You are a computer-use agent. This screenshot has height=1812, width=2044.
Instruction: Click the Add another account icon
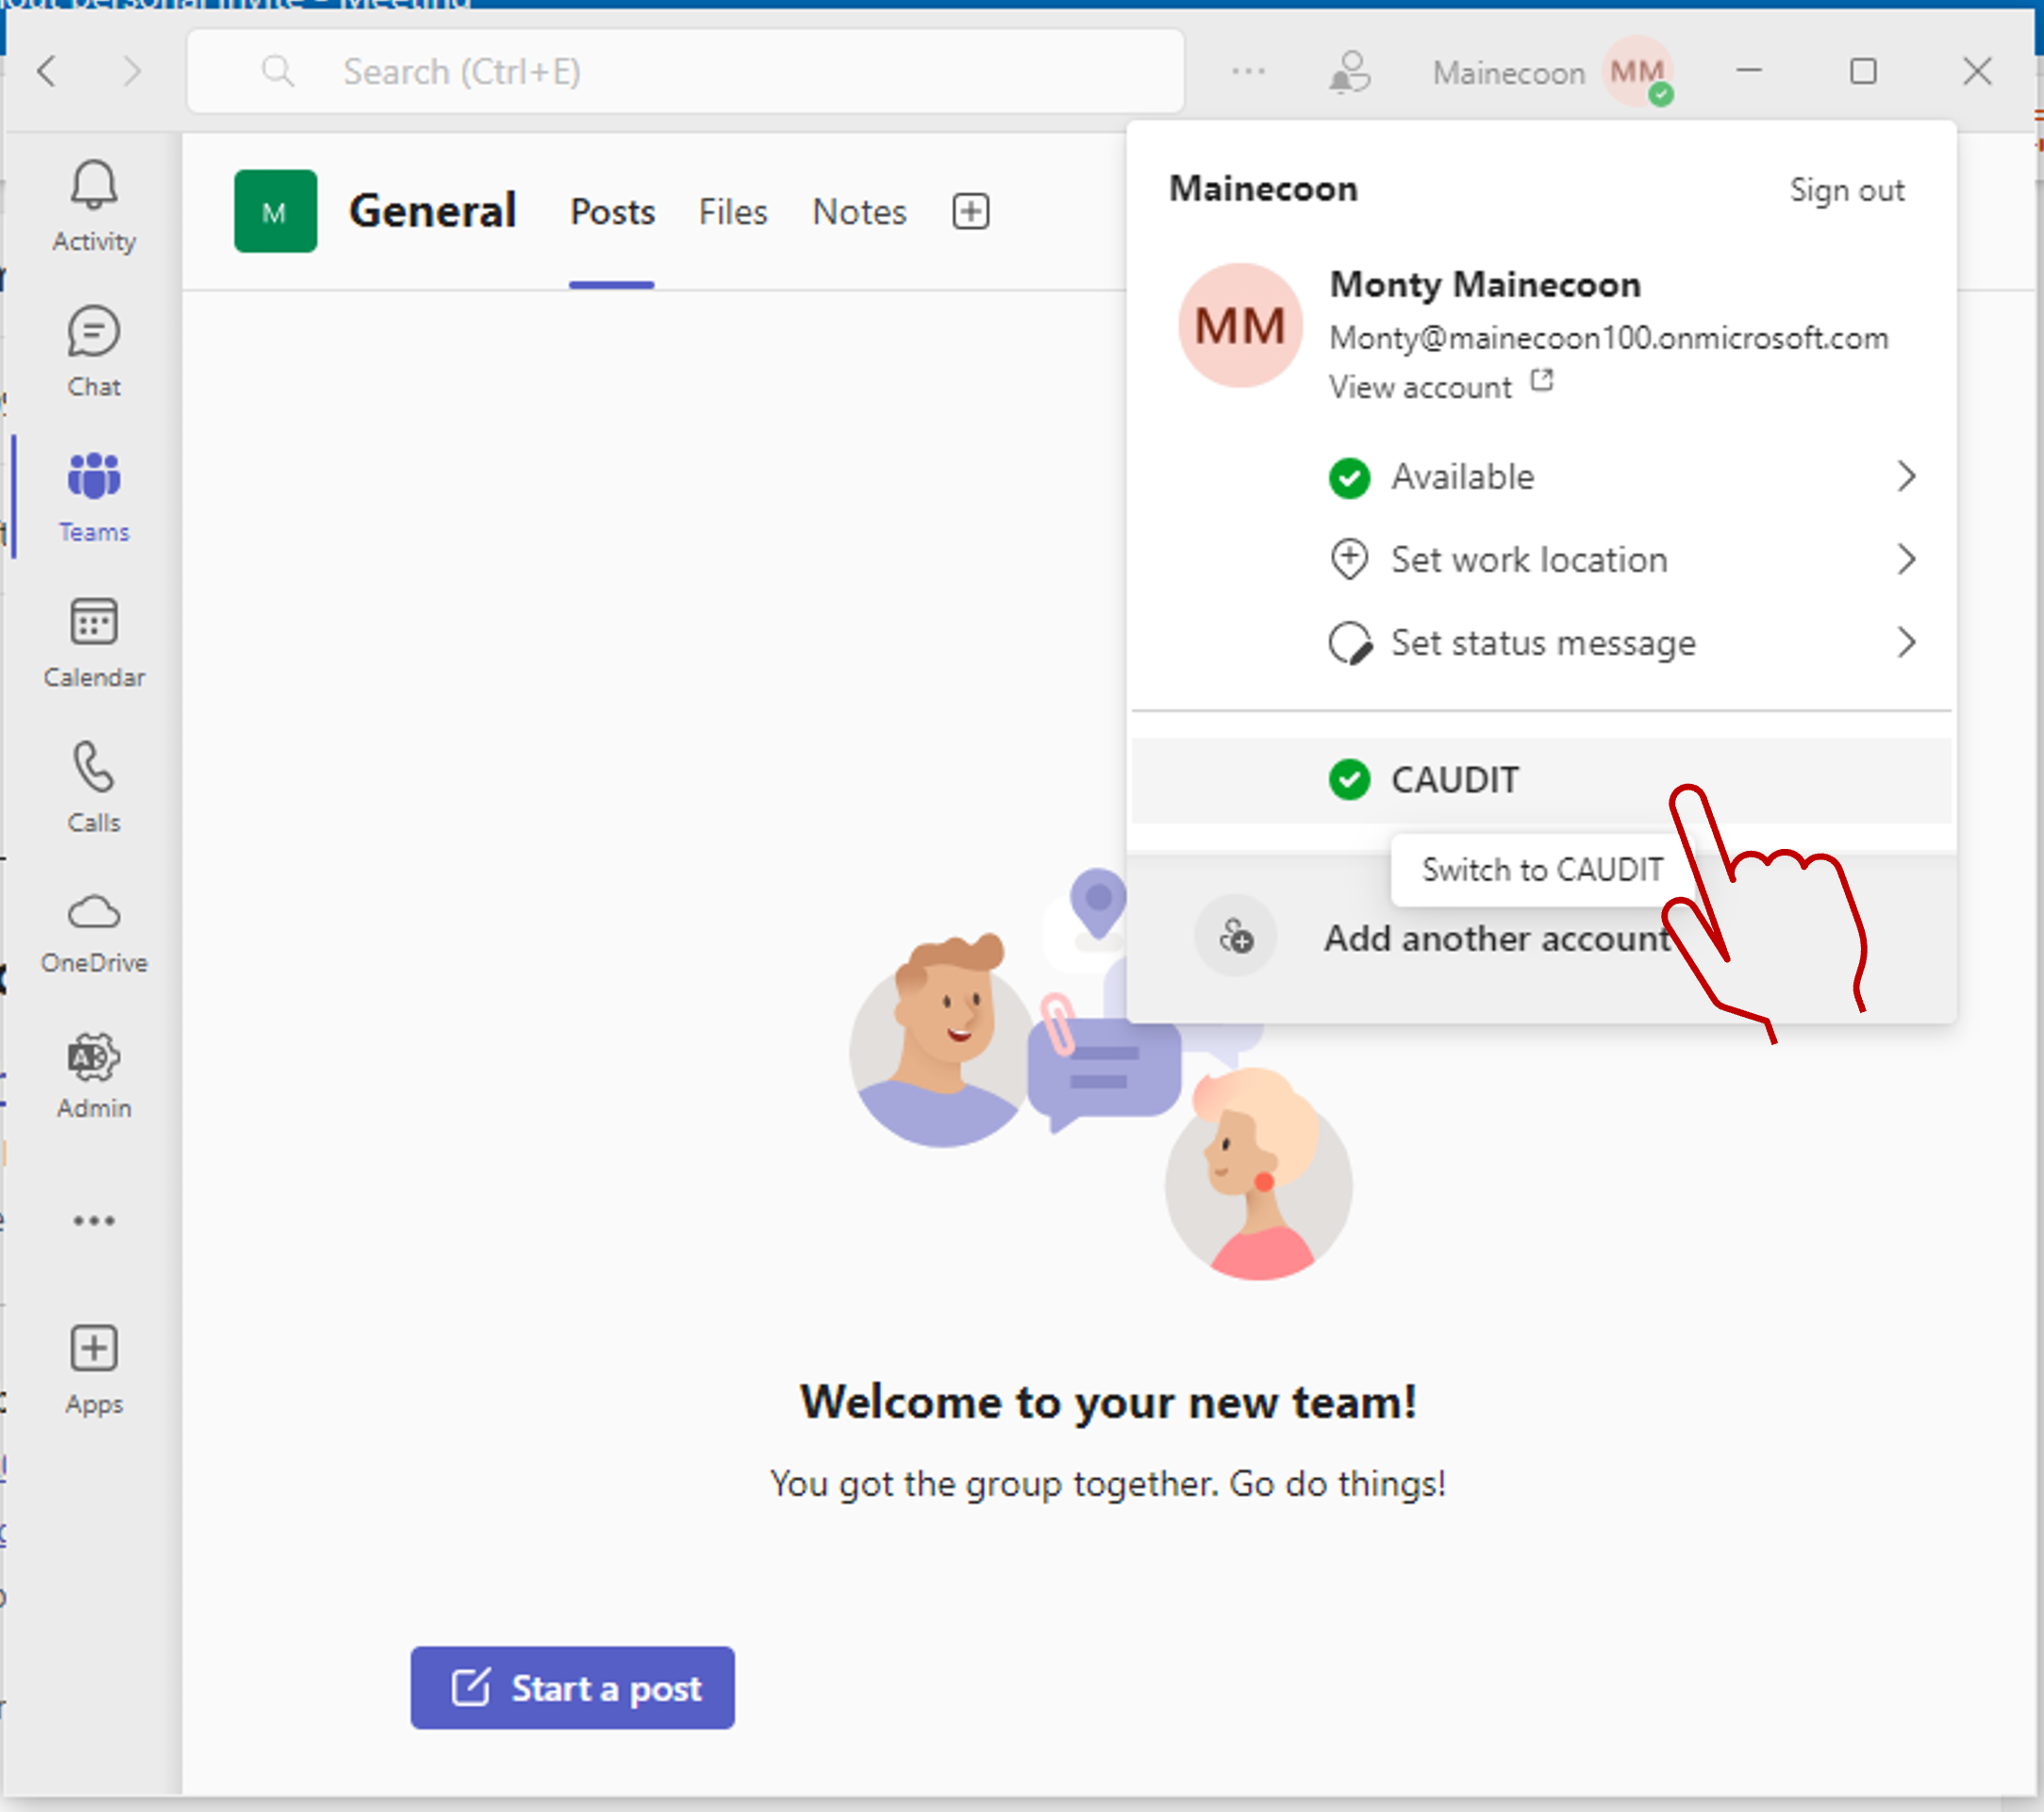[1236, 936]
